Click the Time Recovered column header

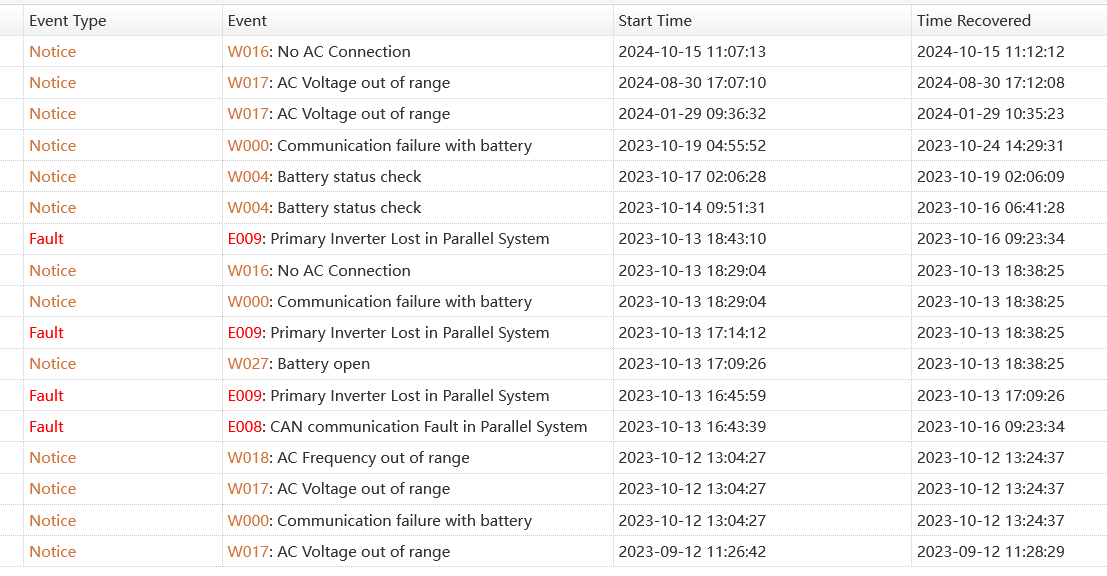tap(973, 20)
